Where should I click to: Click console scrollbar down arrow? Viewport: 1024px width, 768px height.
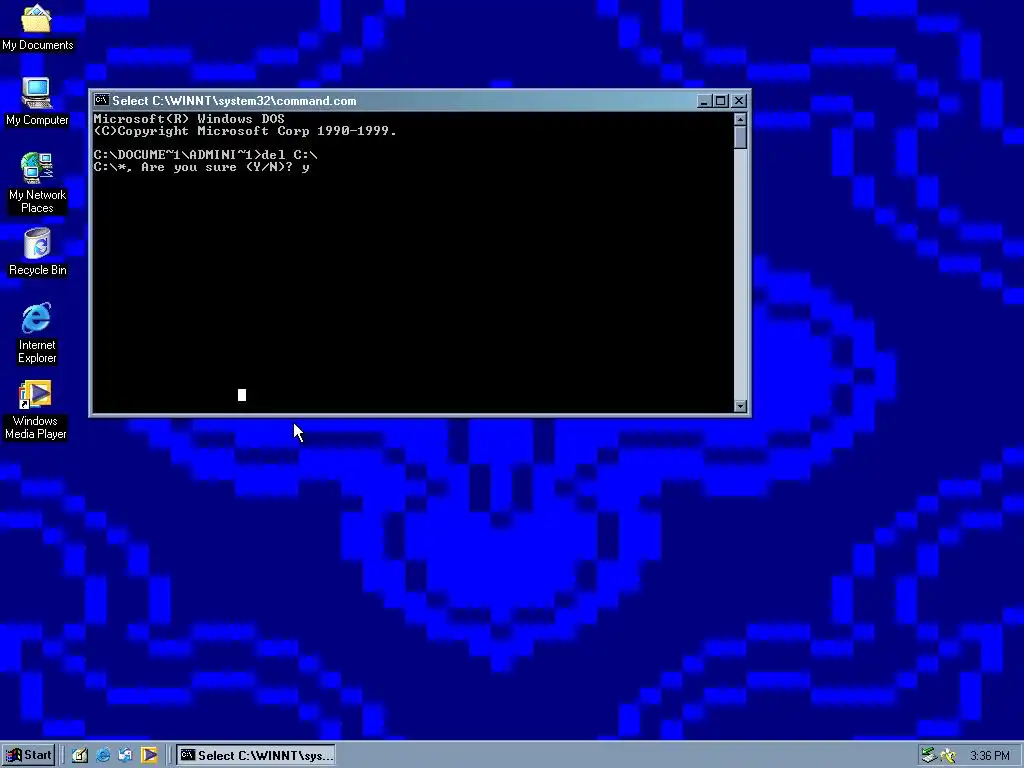point(740,406)
